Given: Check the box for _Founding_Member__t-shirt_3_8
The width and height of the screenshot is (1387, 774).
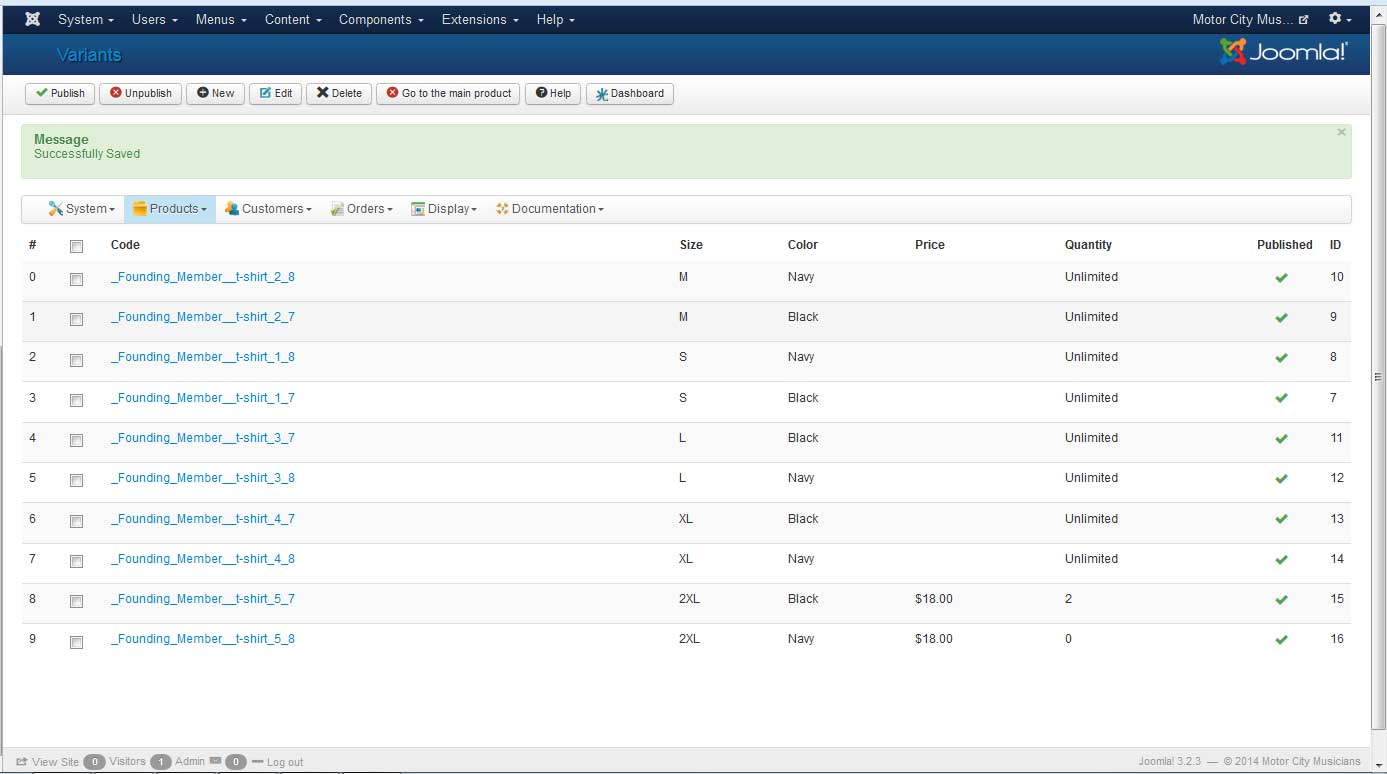Looking at the screenshot, I should 77,481.
